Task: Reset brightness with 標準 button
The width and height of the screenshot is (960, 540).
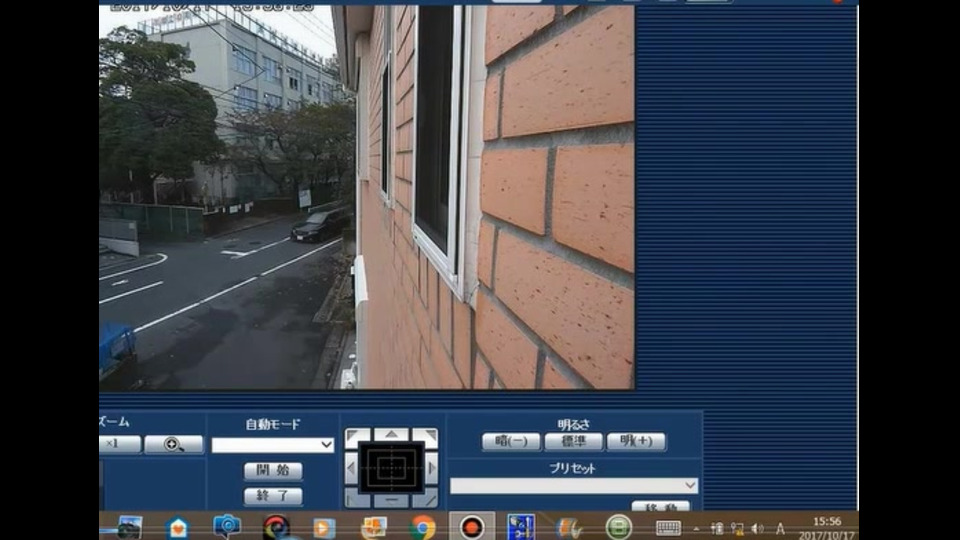Action: point(574,441)
